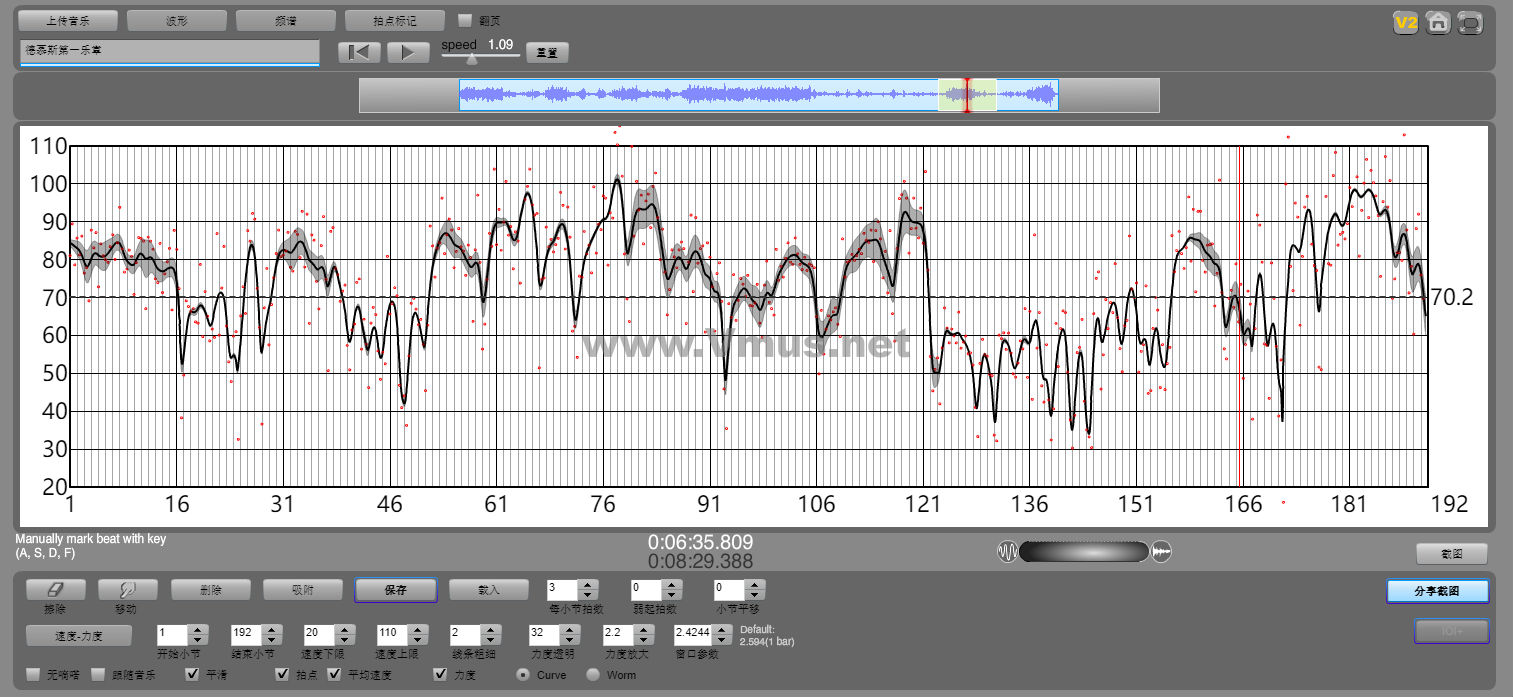Screen dimensions: 1513x697
Task: Enable the 翻页 page-turn checkbox
Action: pos(465,20)
